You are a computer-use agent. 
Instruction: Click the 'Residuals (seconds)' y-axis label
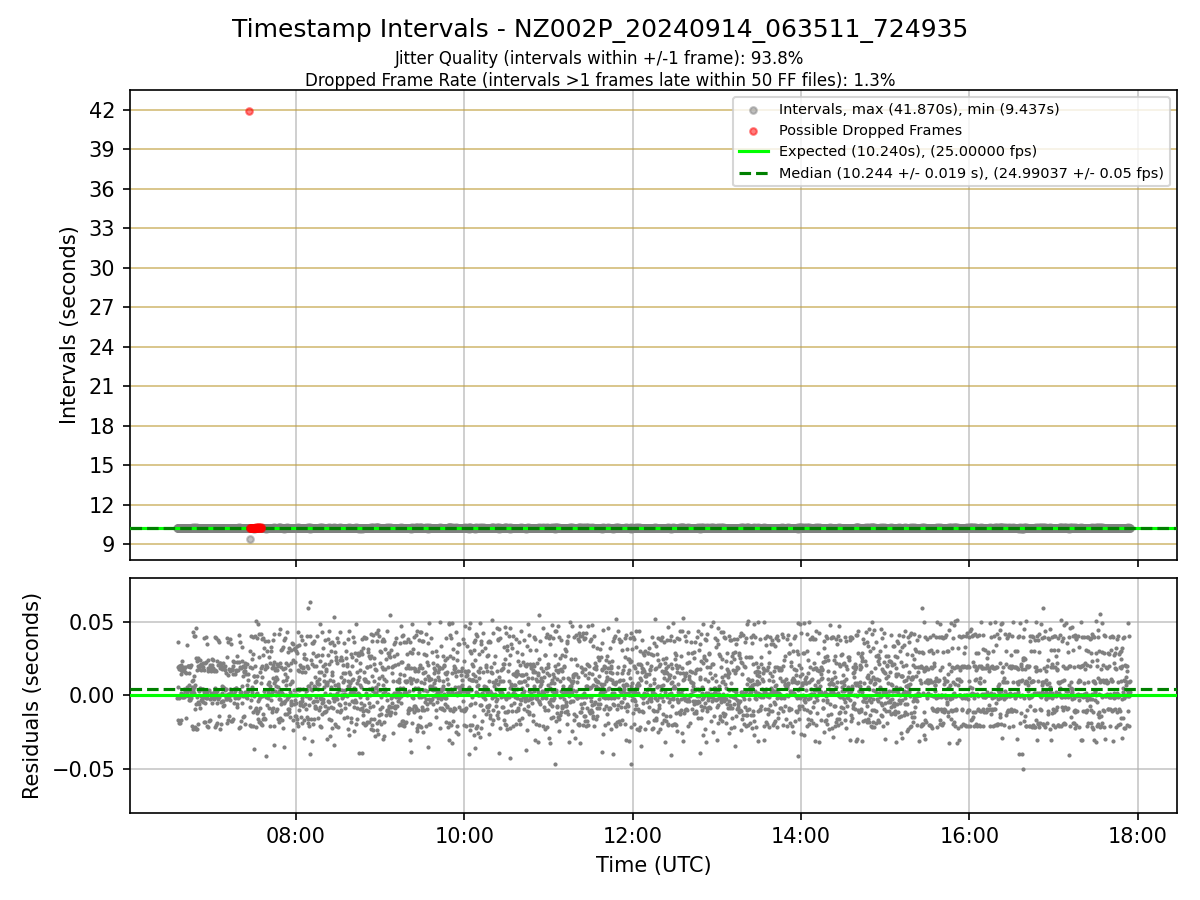pos(32,696)
